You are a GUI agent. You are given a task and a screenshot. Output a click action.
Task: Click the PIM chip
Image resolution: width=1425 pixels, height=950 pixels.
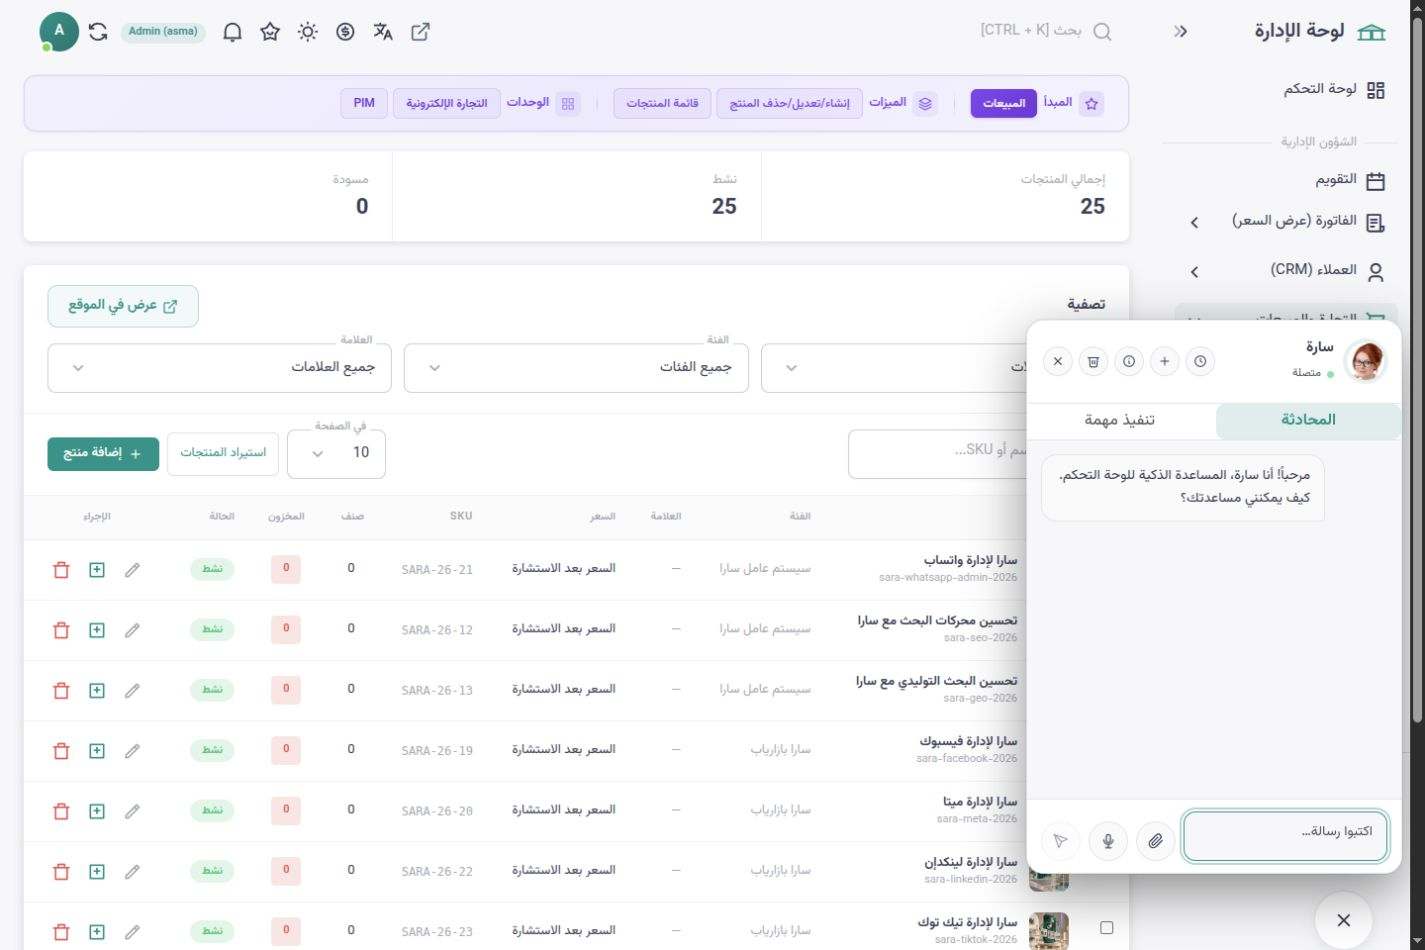pos(364,103)
